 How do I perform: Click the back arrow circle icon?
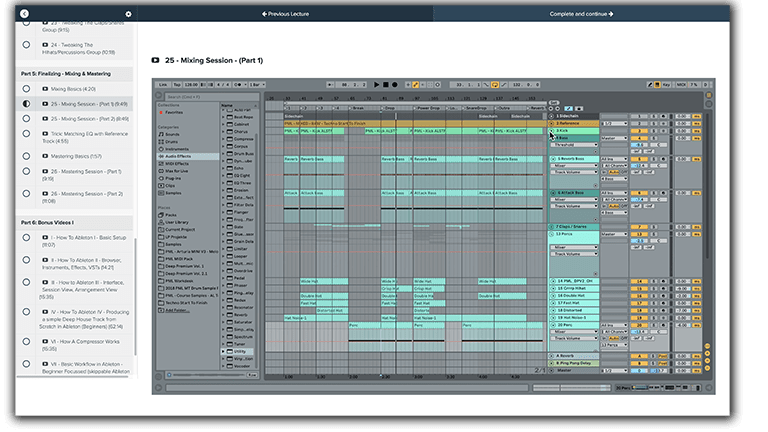tap(24, 14)
